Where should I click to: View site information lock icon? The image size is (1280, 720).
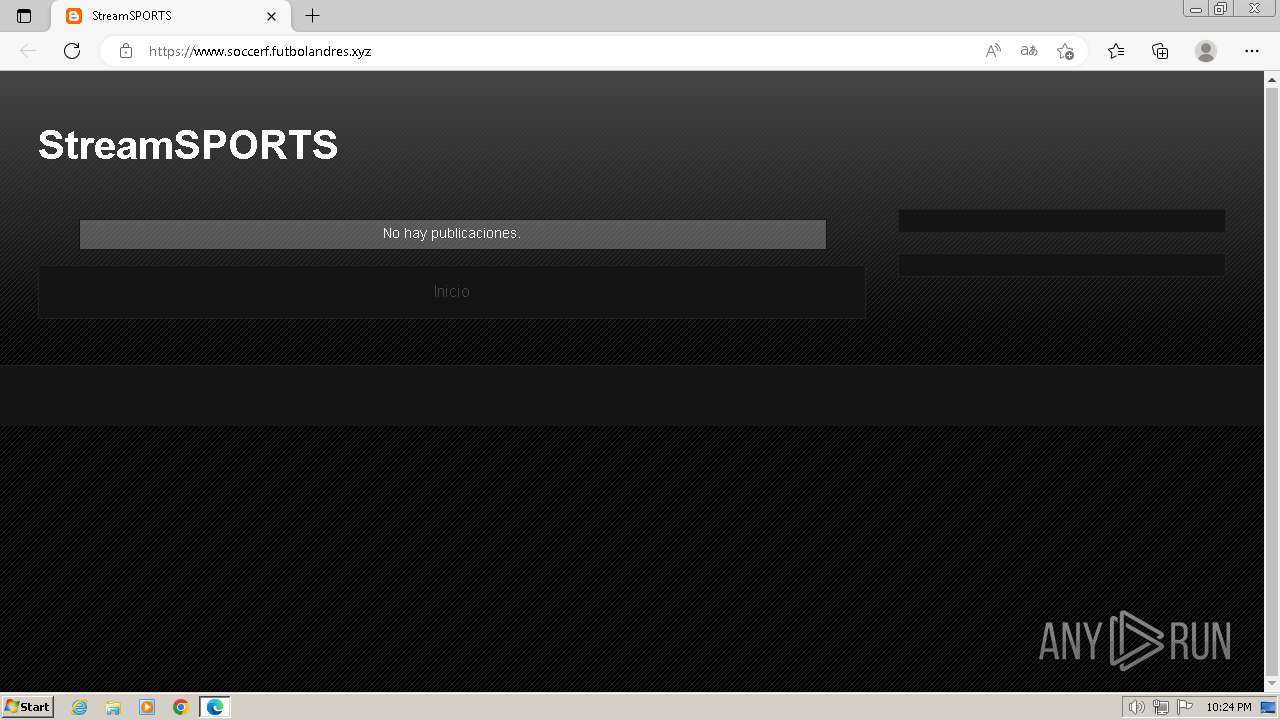click(126, 51)
